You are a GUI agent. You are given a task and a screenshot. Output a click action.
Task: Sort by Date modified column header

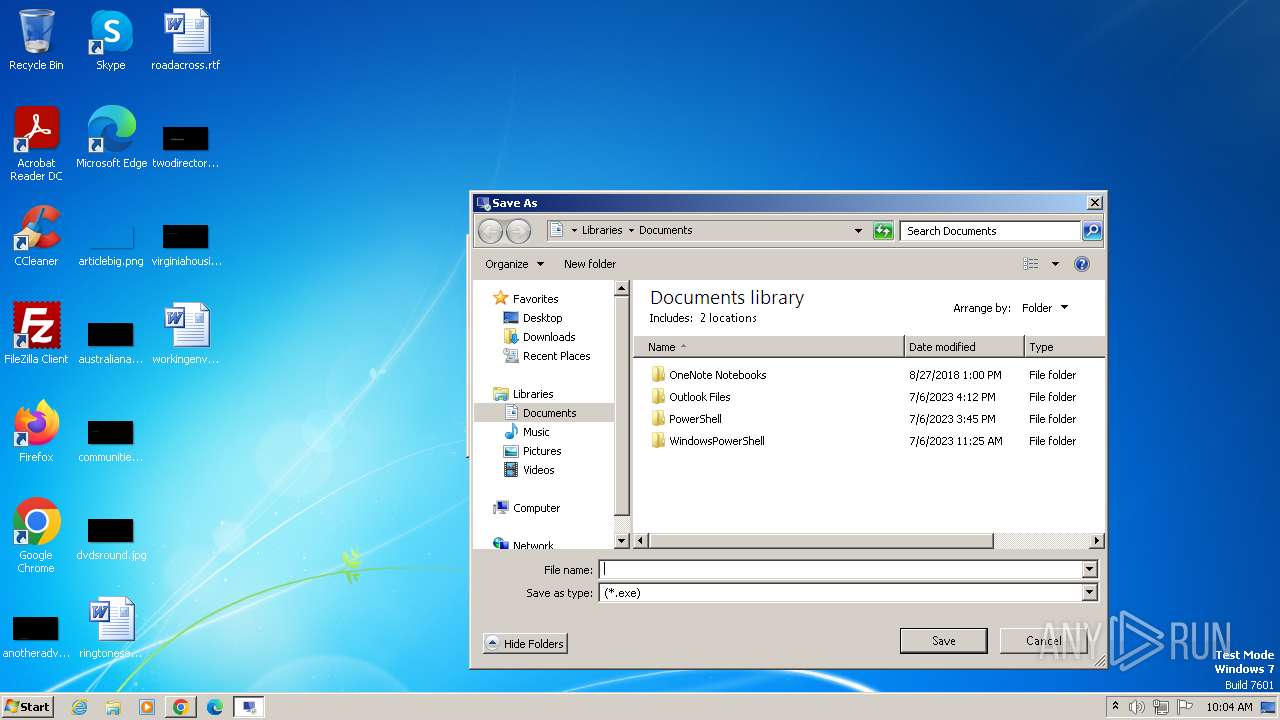964,347
